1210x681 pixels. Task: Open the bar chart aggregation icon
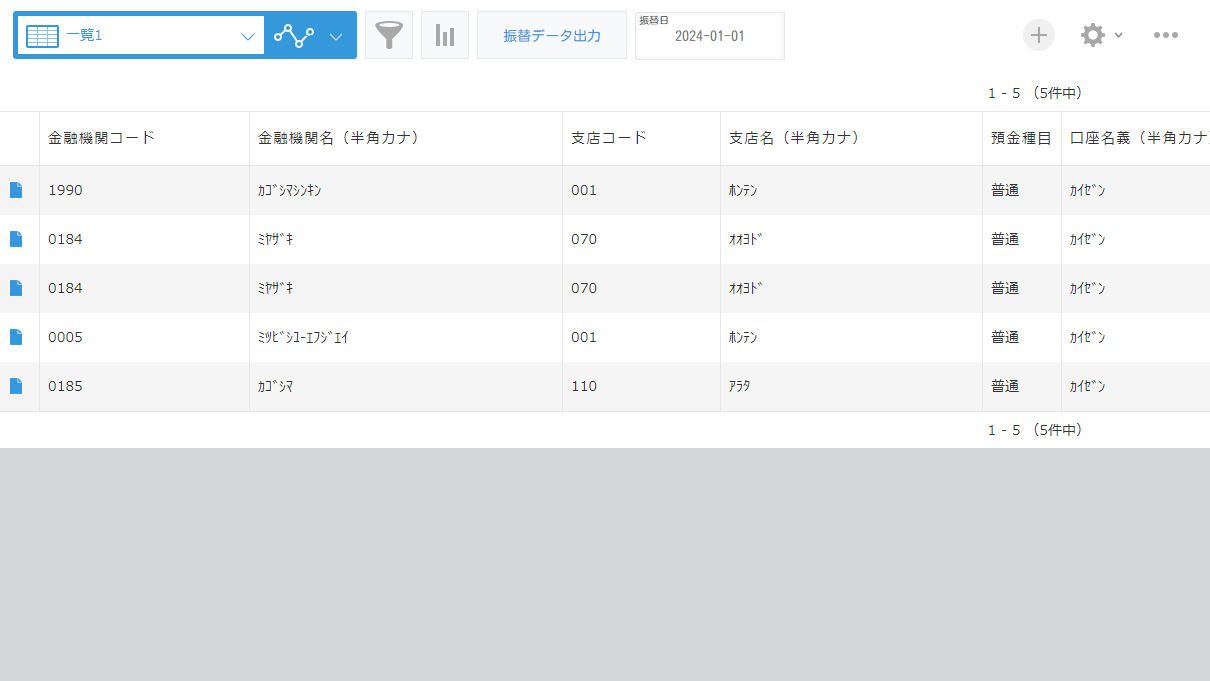[x=445, y=36]
